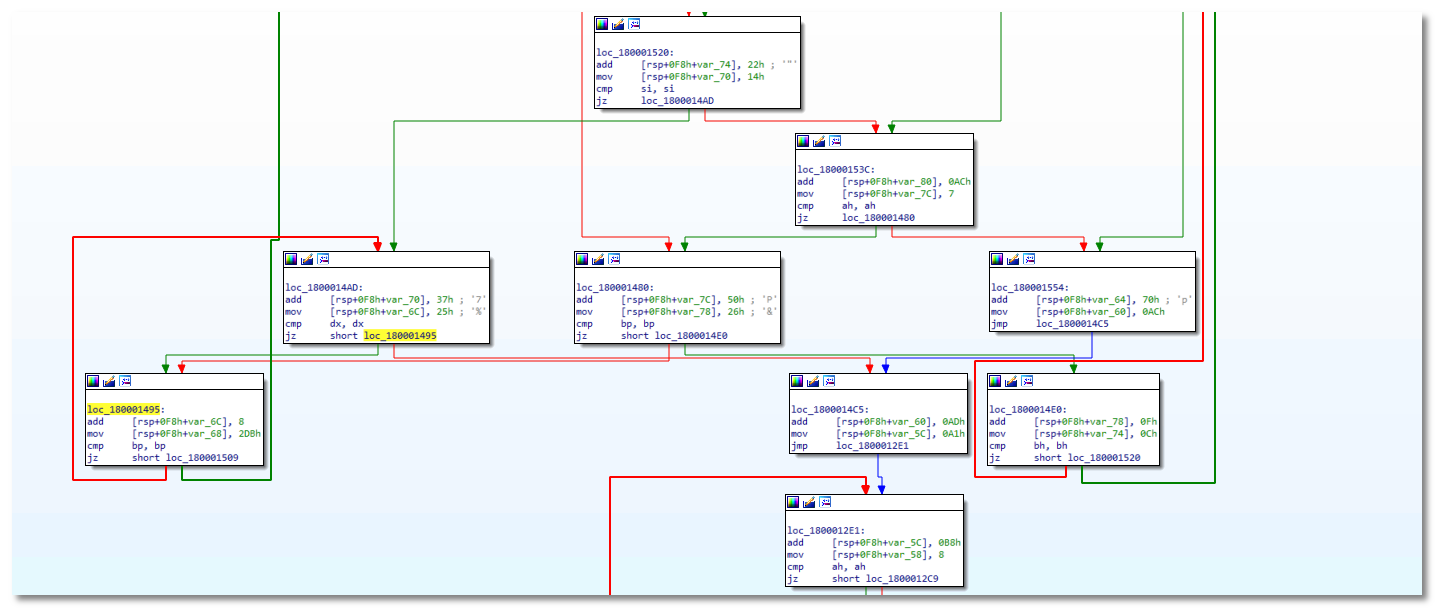Click edit icon on loc_18000153C block

pyautogui.click(x=820, y=141)
